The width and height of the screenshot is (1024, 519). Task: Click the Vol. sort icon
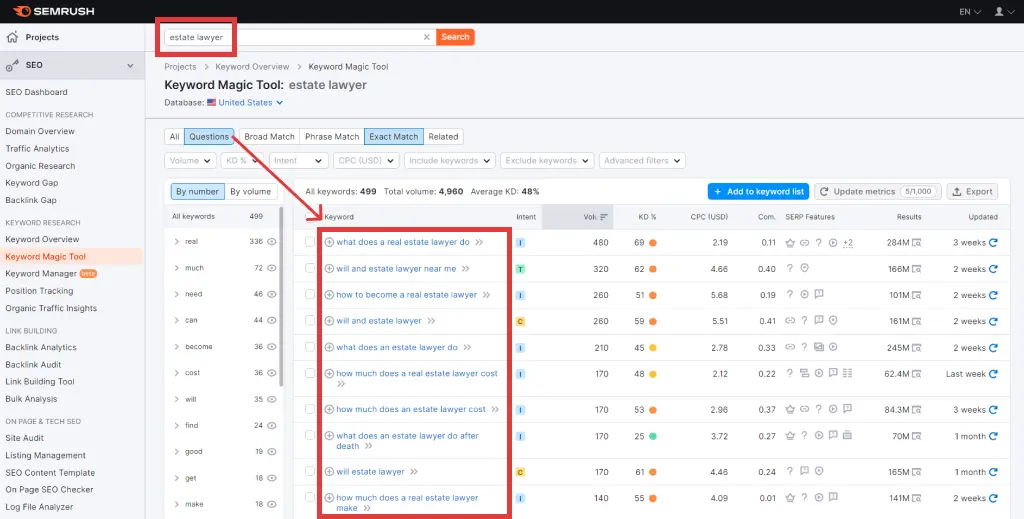click(604, 217)
